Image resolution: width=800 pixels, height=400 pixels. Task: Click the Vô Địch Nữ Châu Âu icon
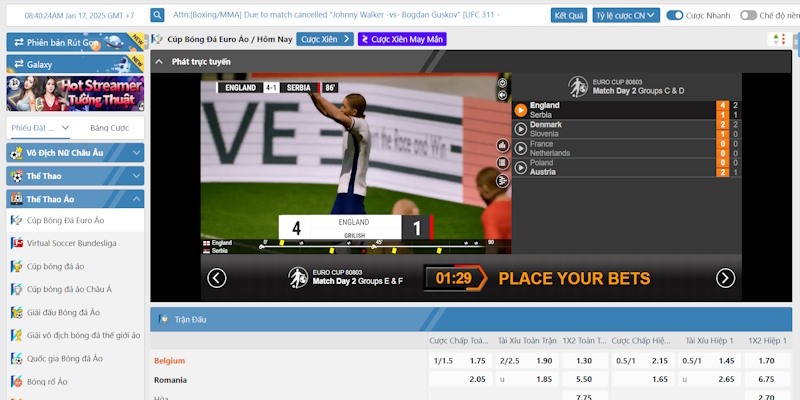point(17,153)
